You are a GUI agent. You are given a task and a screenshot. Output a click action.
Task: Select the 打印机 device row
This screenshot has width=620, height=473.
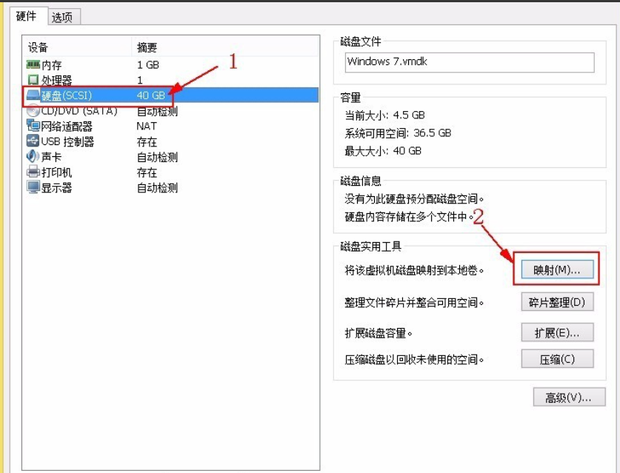point(171,172)
